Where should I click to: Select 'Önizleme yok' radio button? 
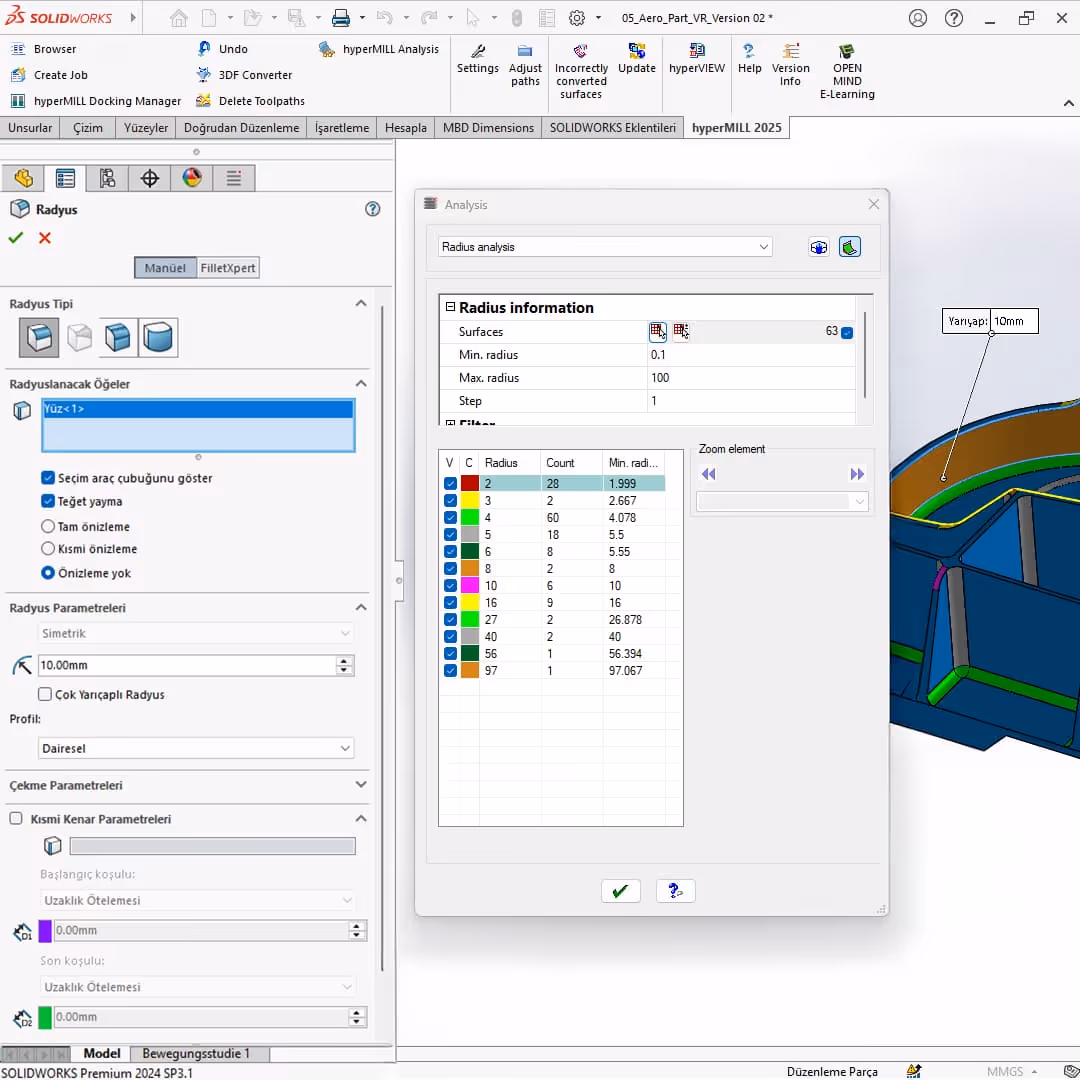48,572
